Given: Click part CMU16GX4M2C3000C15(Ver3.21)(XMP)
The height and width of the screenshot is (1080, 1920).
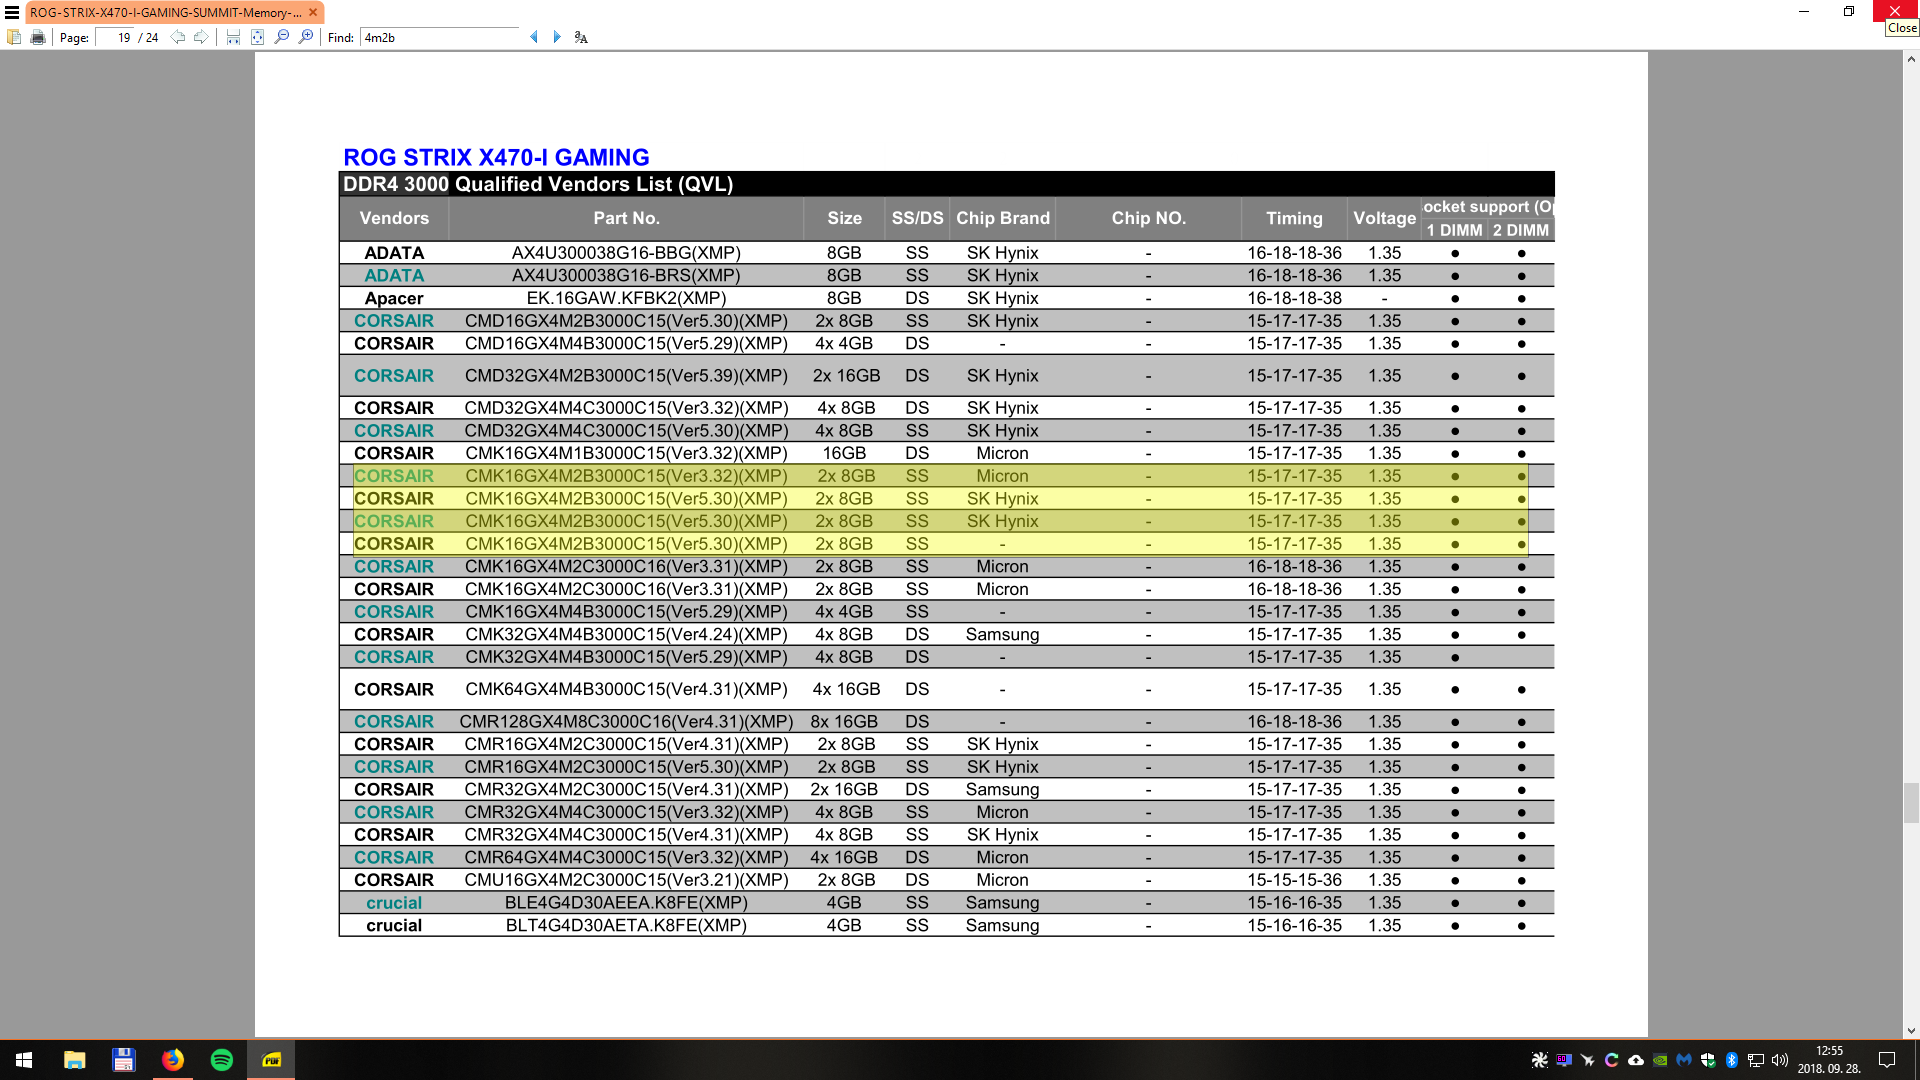Looking at the screenshot, I should 626,880.
